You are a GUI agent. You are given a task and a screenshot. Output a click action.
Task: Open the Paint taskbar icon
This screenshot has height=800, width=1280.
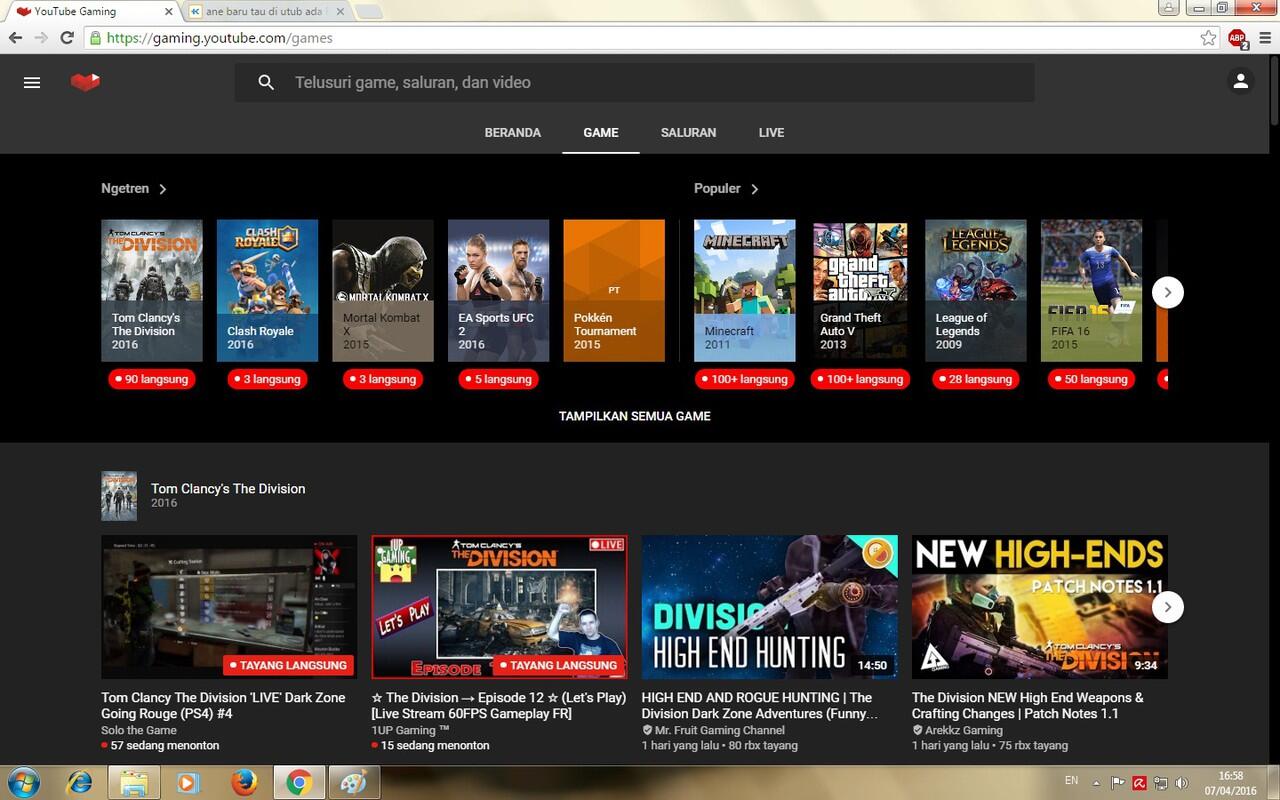(353, 782)
